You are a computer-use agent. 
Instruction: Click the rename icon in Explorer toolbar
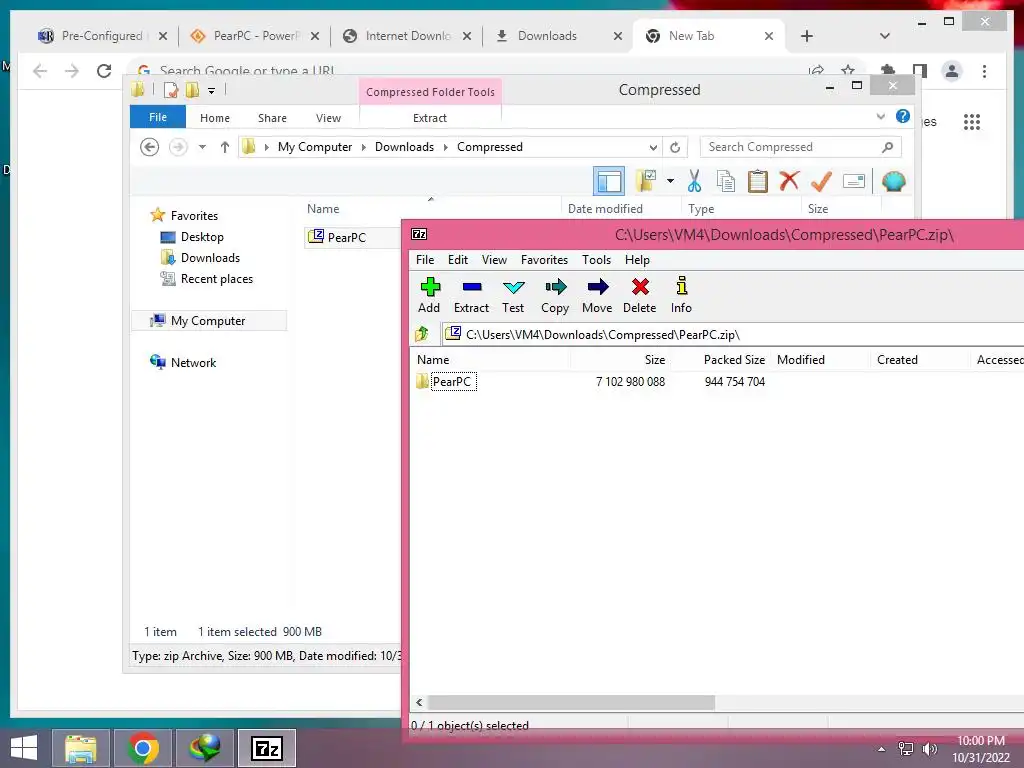click(x=854, y=181)
